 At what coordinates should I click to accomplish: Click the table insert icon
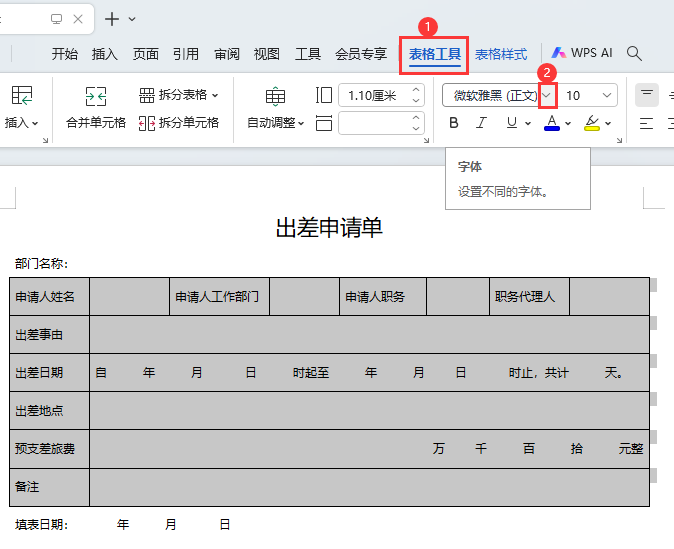[21, 95]
